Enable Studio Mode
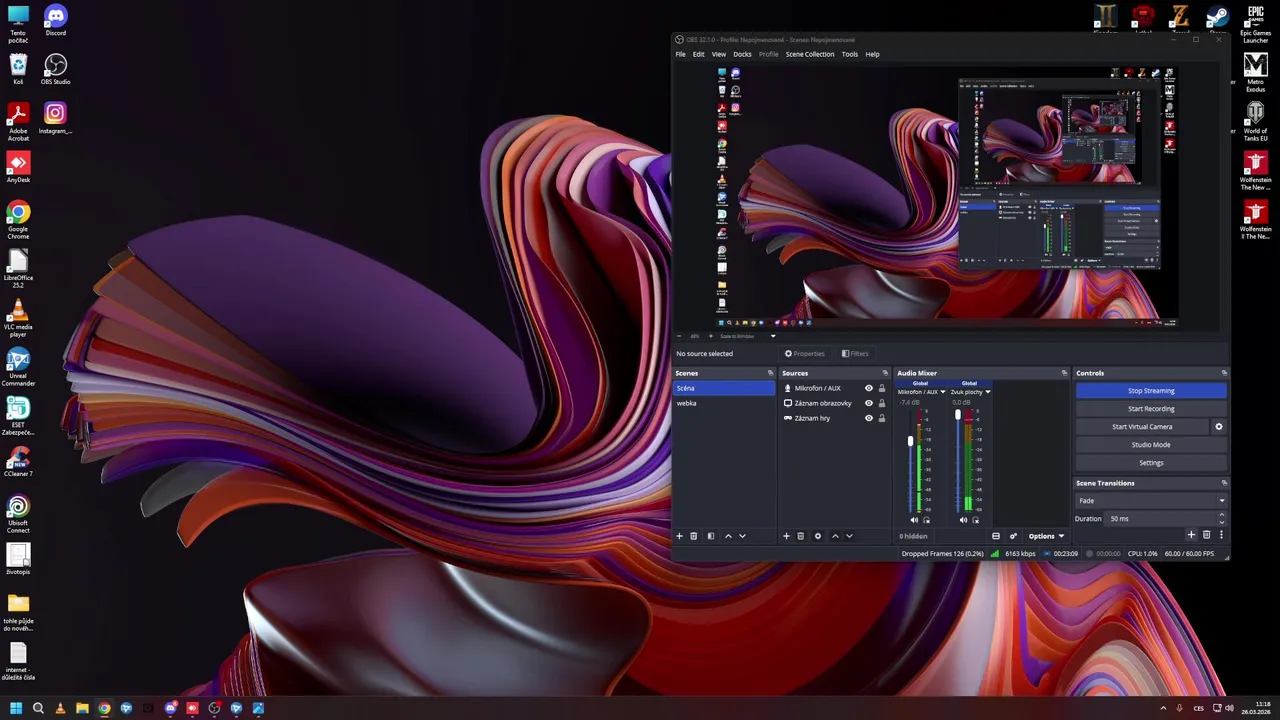 (x=1151, y=445)
